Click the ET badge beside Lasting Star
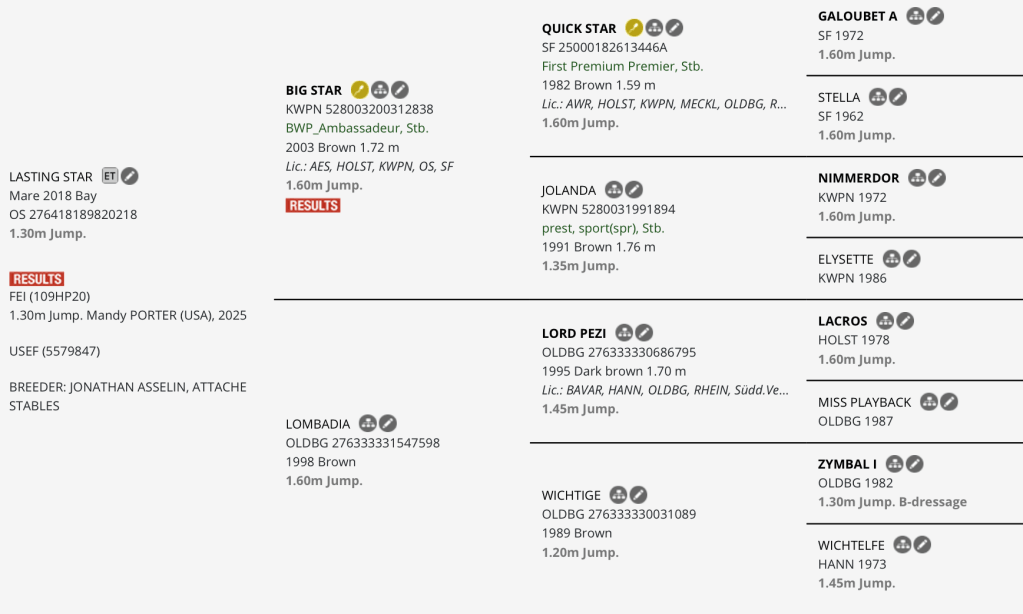1023x614 pixels. tap(110, 176)
